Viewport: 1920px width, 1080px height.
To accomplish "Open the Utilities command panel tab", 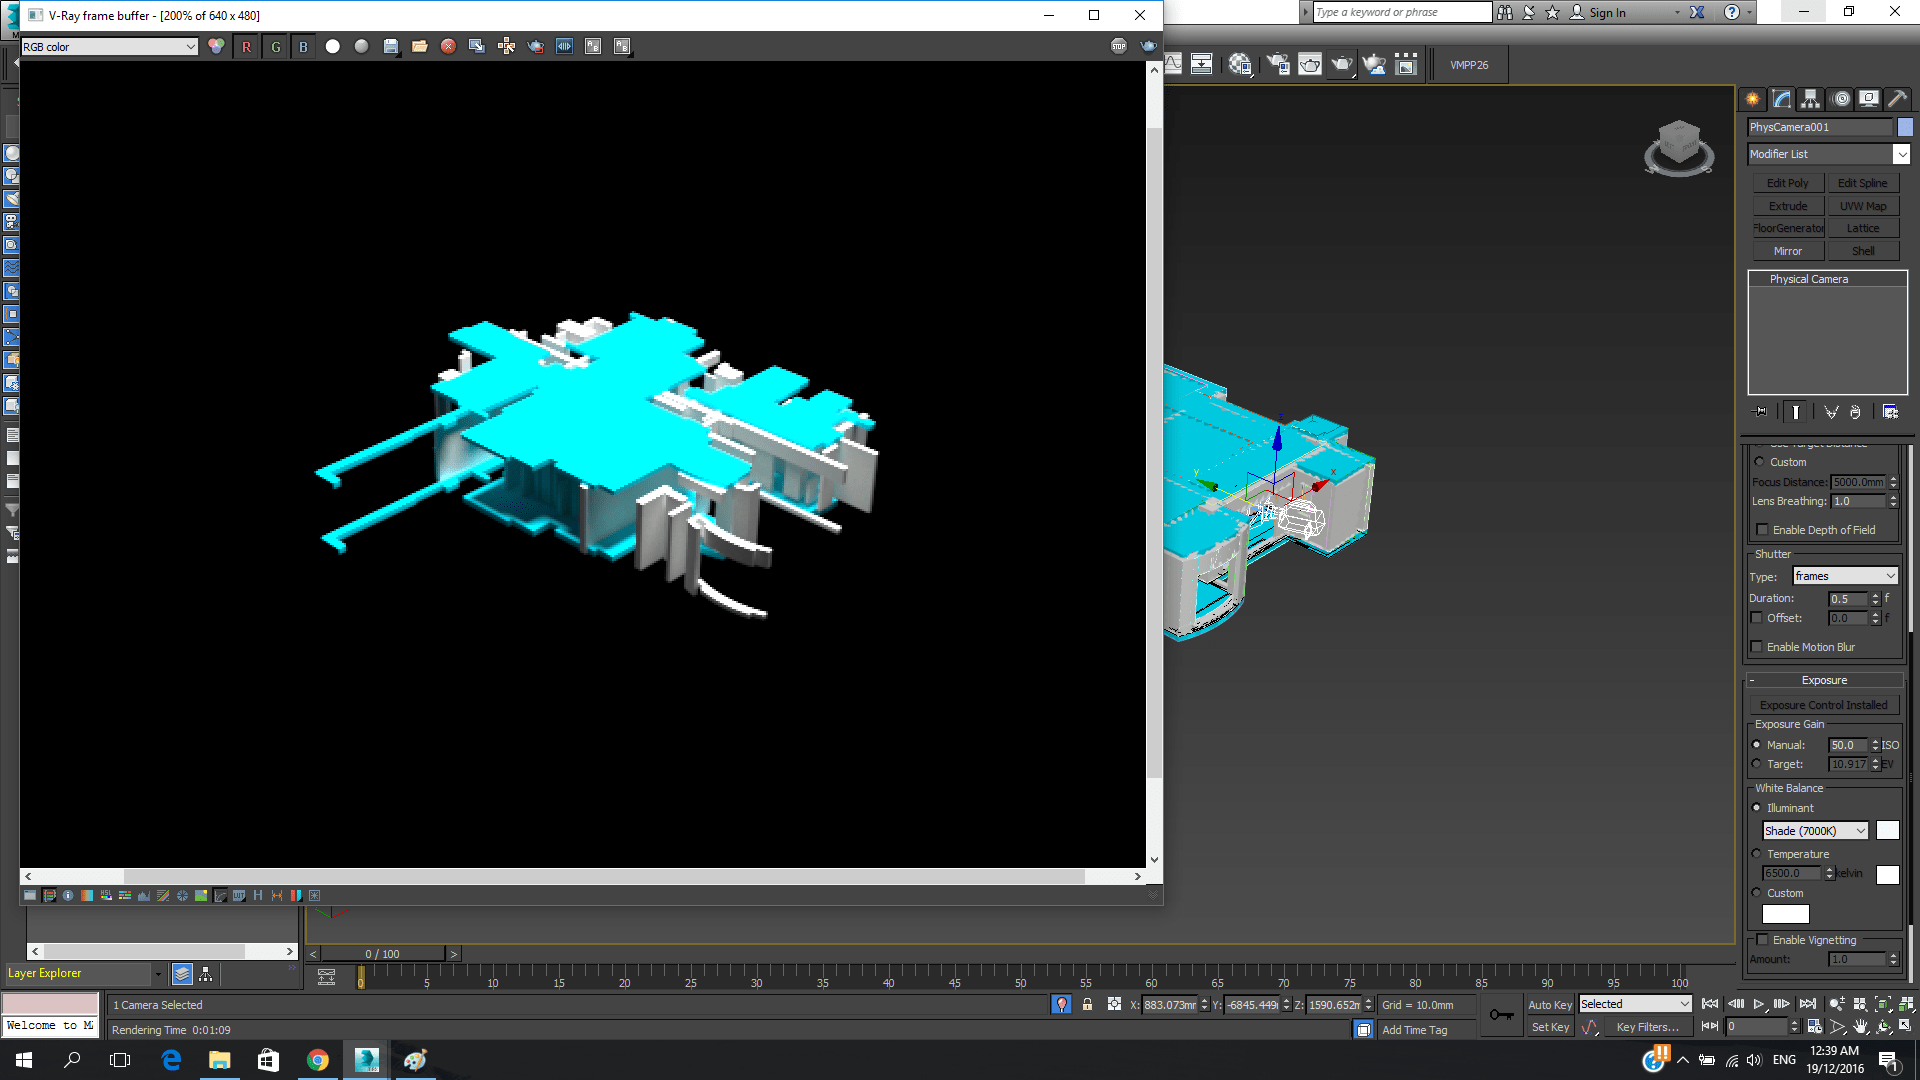I will coord(1898,99).
